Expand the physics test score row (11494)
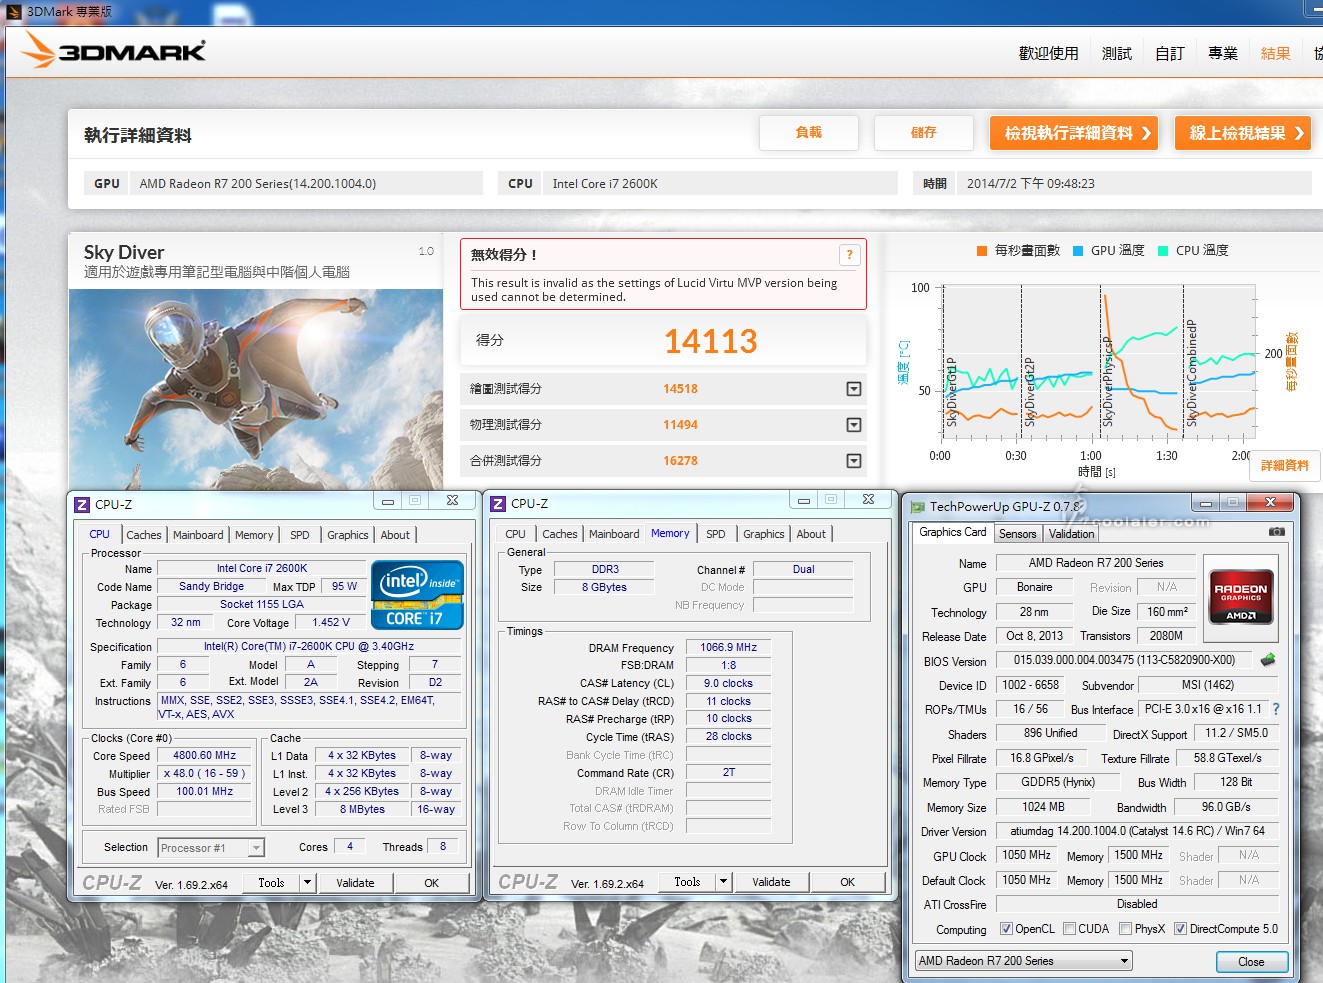 pyautogui.click(x=854, y=425)
